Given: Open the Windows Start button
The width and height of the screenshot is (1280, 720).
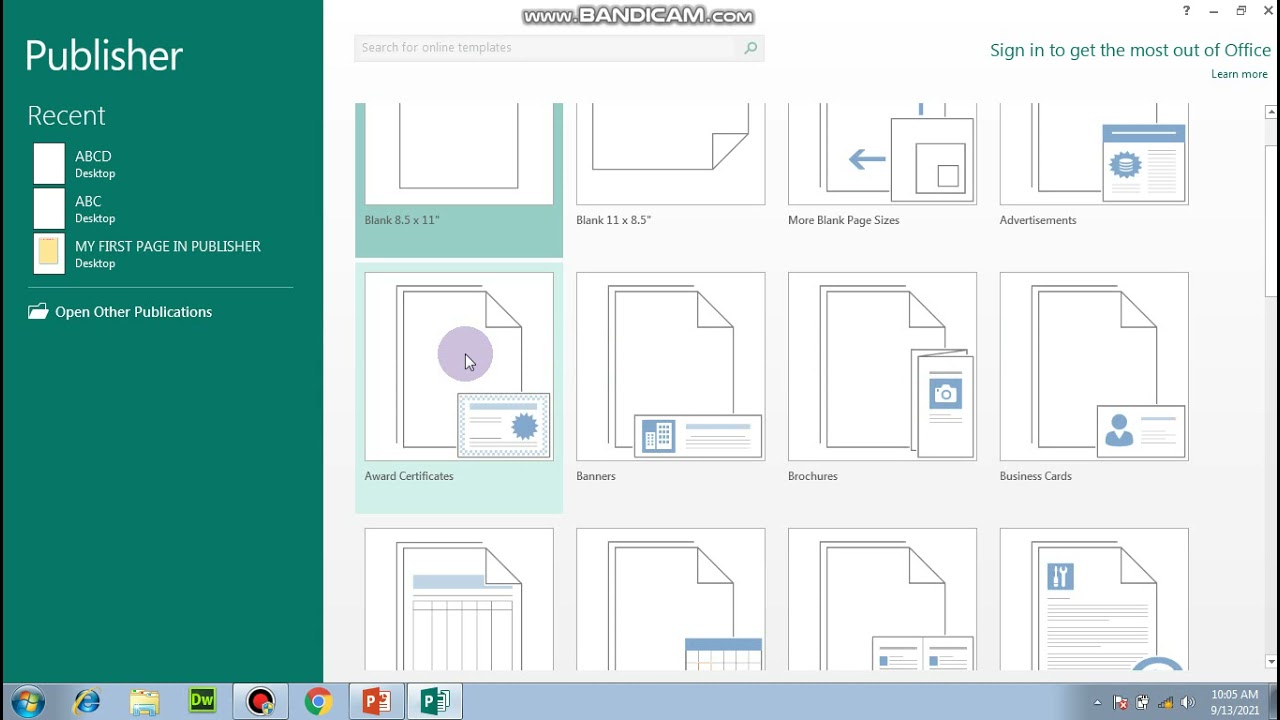Looking at the screenshot, I should [27, 701].
